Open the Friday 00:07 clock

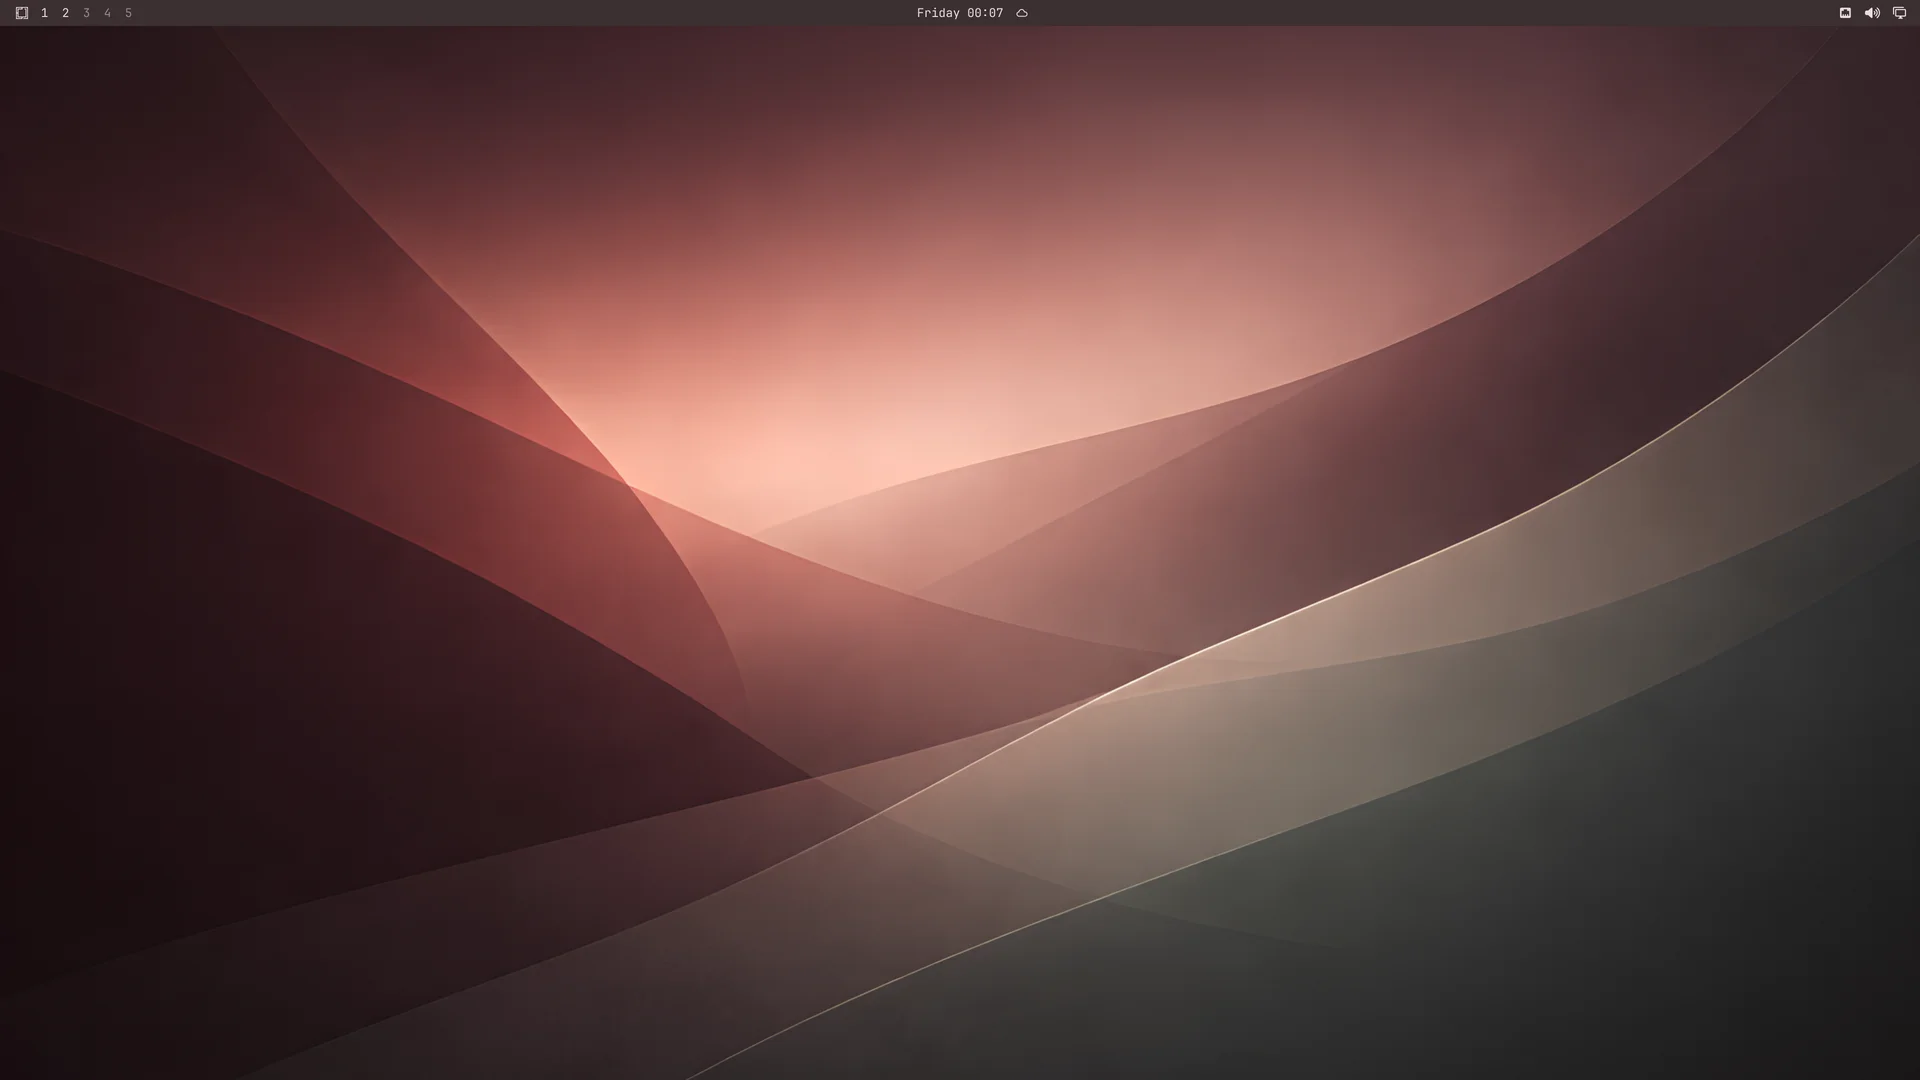tap(959, 13)
